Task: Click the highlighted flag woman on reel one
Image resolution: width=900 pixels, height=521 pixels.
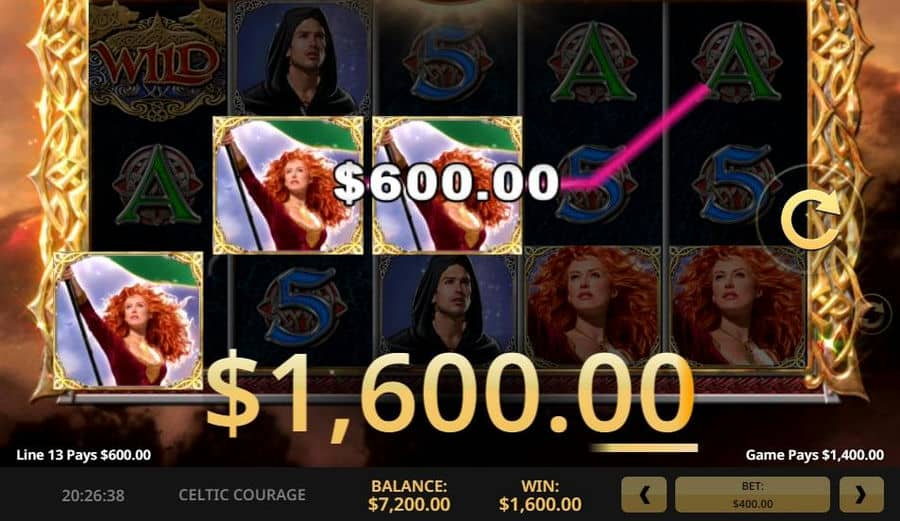Action: tap(128, 320)
